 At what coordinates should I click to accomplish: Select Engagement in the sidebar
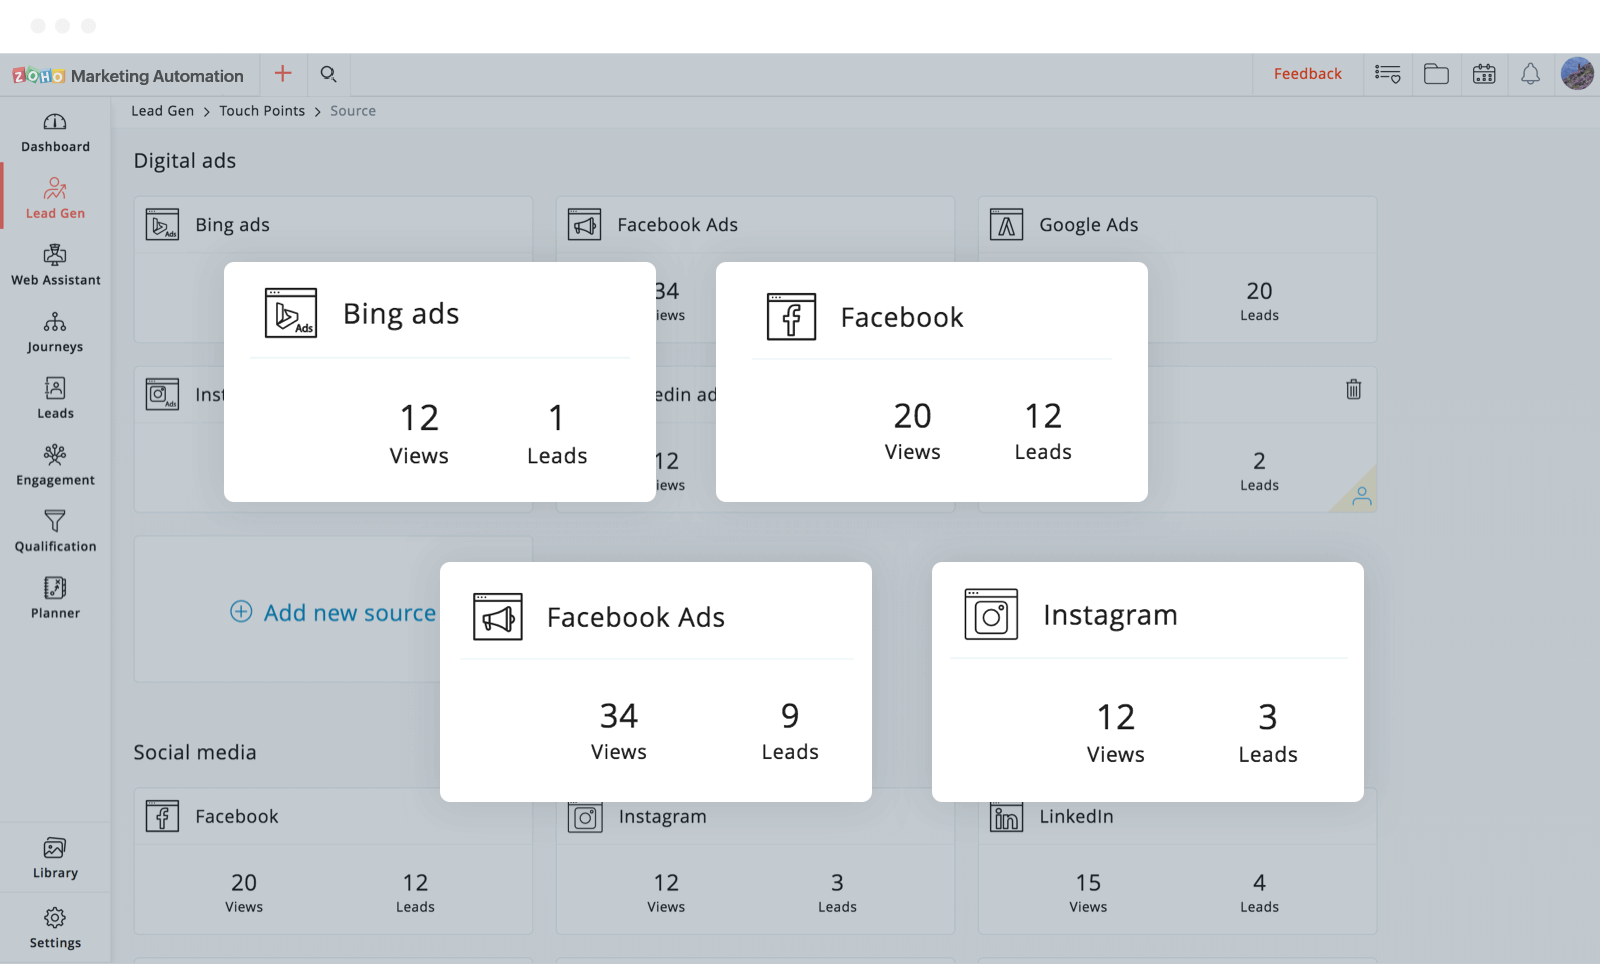(x=55, y=466)
